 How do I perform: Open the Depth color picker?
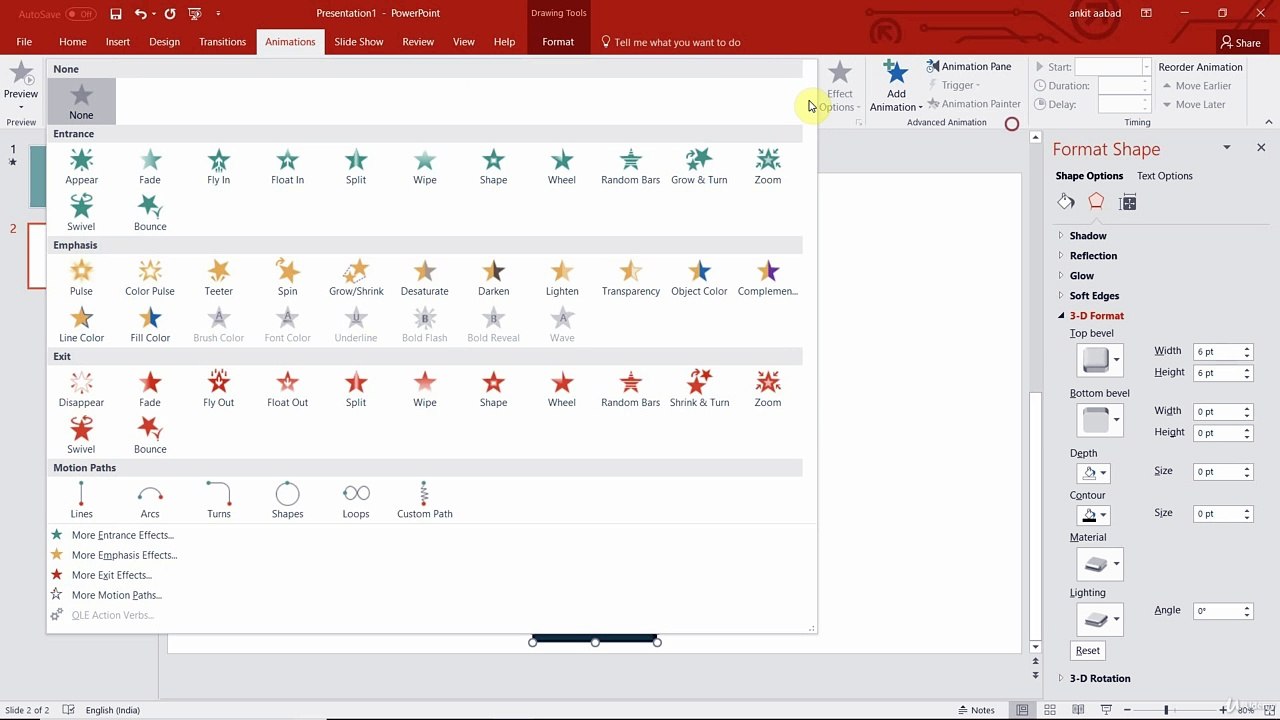pos(1096,473)
